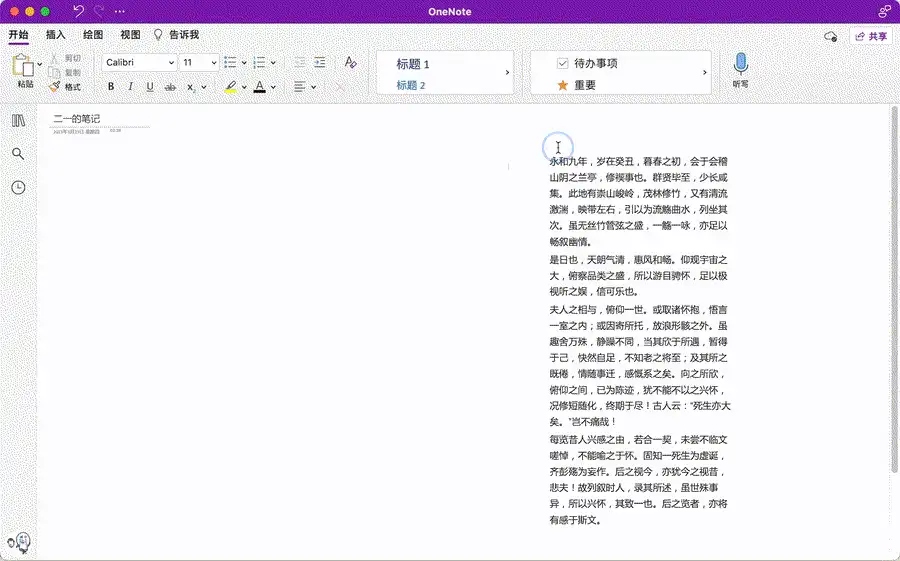Click the undo arrow in the title bar

point(79,11)
